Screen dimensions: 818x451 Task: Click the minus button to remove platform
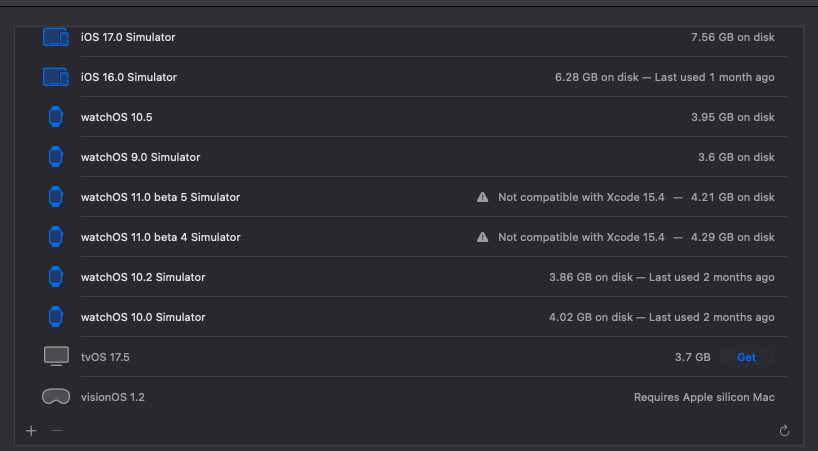(x=57, y=430)
